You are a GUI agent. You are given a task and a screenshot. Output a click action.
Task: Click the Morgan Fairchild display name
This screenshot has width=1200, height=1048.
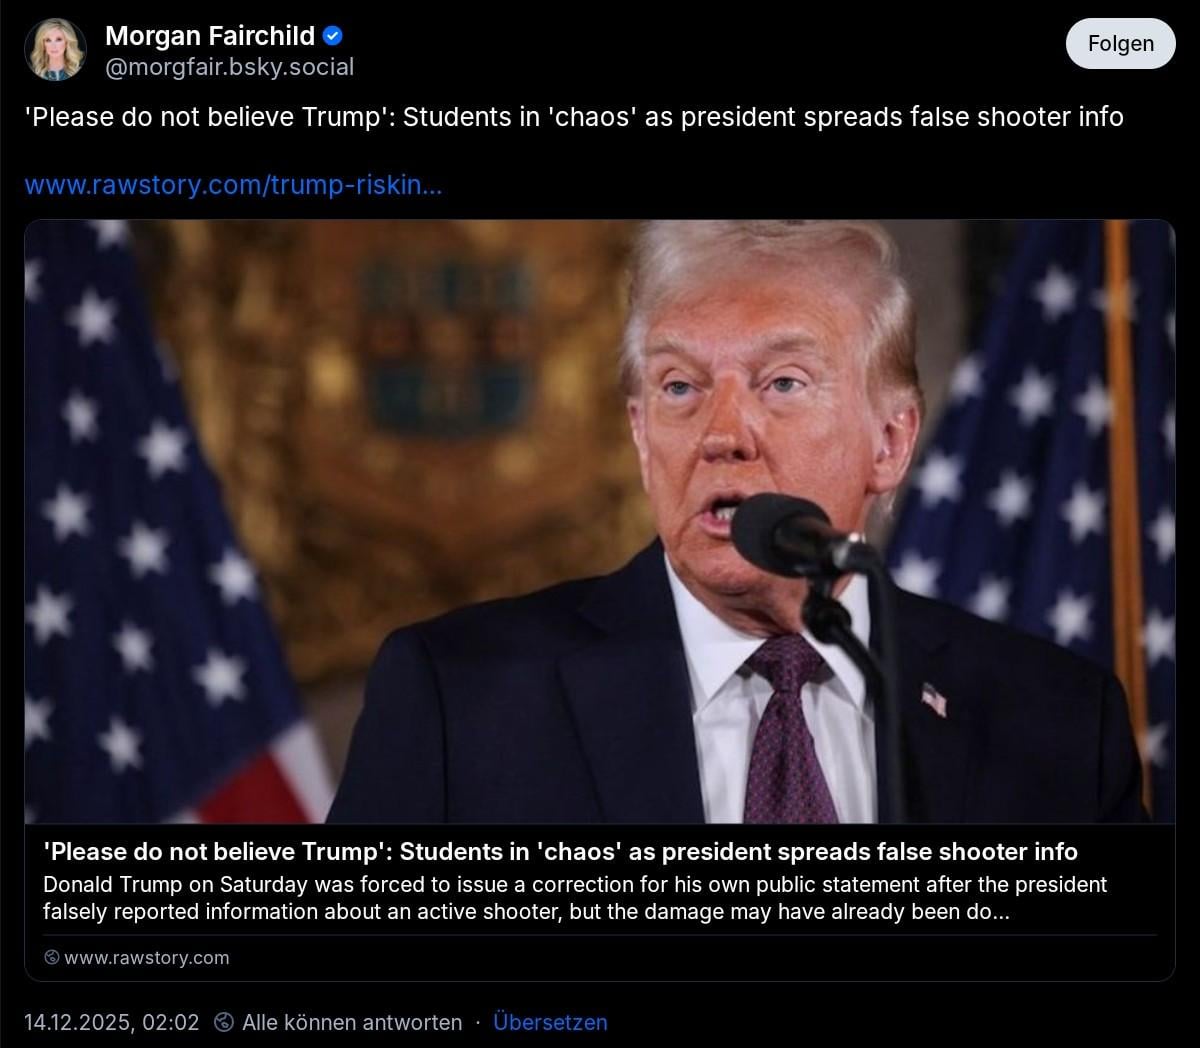(x=210, y=36)
